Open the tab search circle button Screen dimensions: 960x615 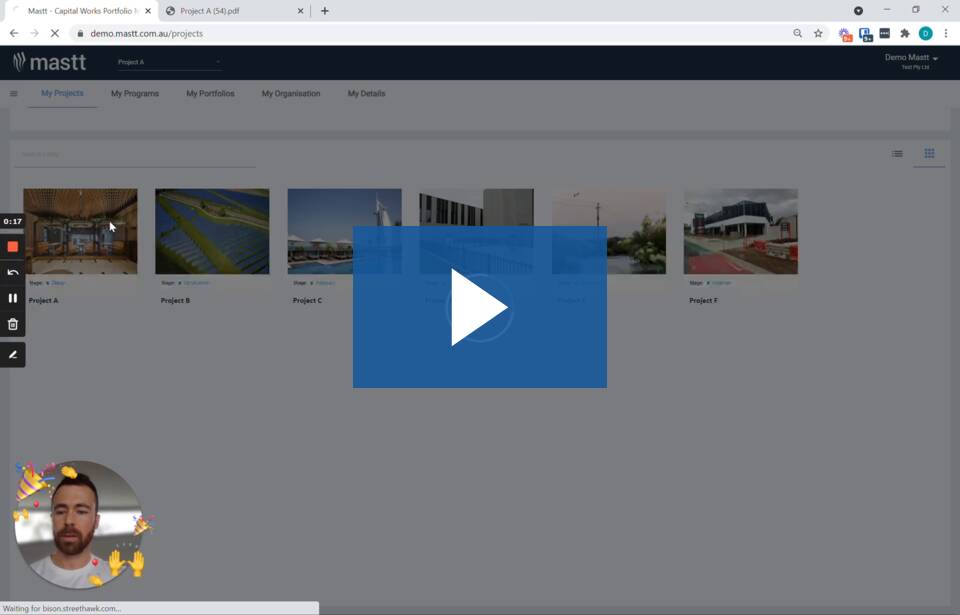coord(858,11)
